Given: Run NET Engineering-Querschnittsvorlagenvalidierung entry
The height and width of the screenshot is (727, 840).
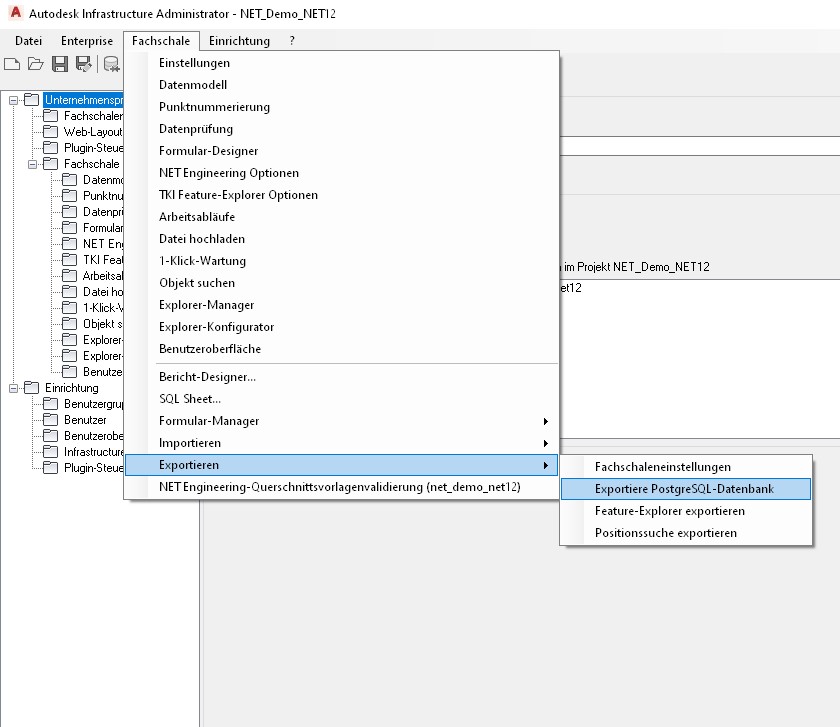Looking at the screenshot, I should click(342, 487).
